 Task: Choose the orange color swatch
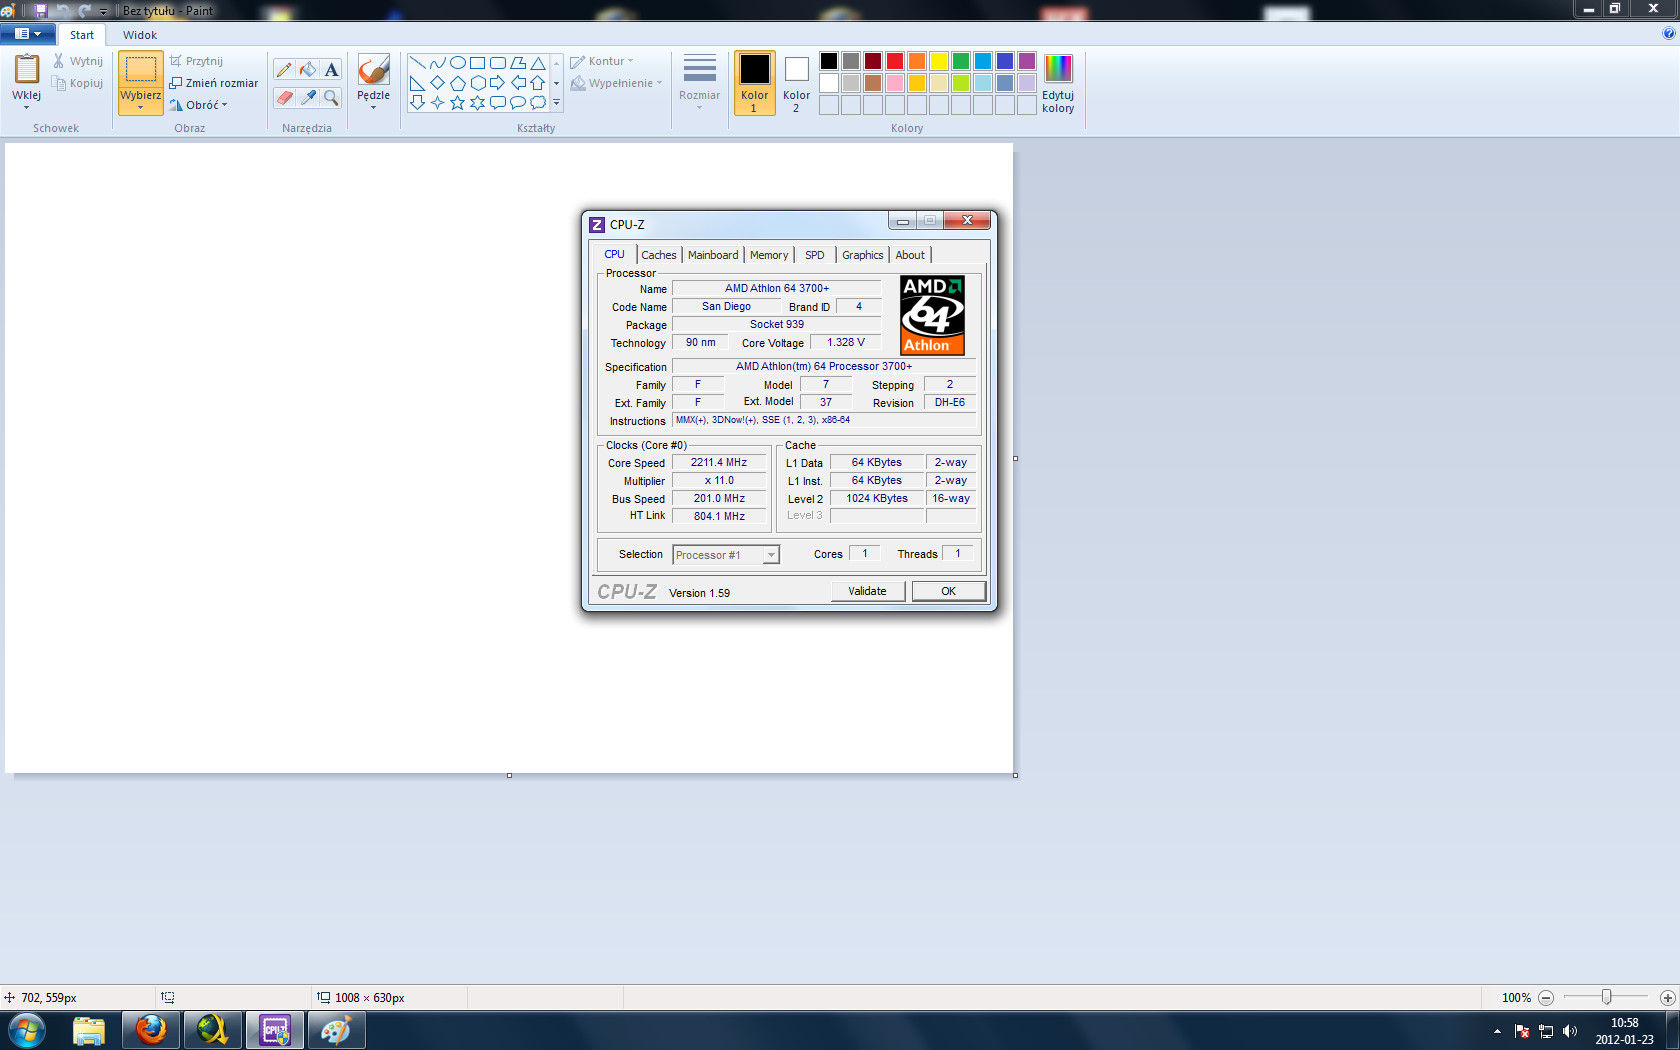point(917,61)
